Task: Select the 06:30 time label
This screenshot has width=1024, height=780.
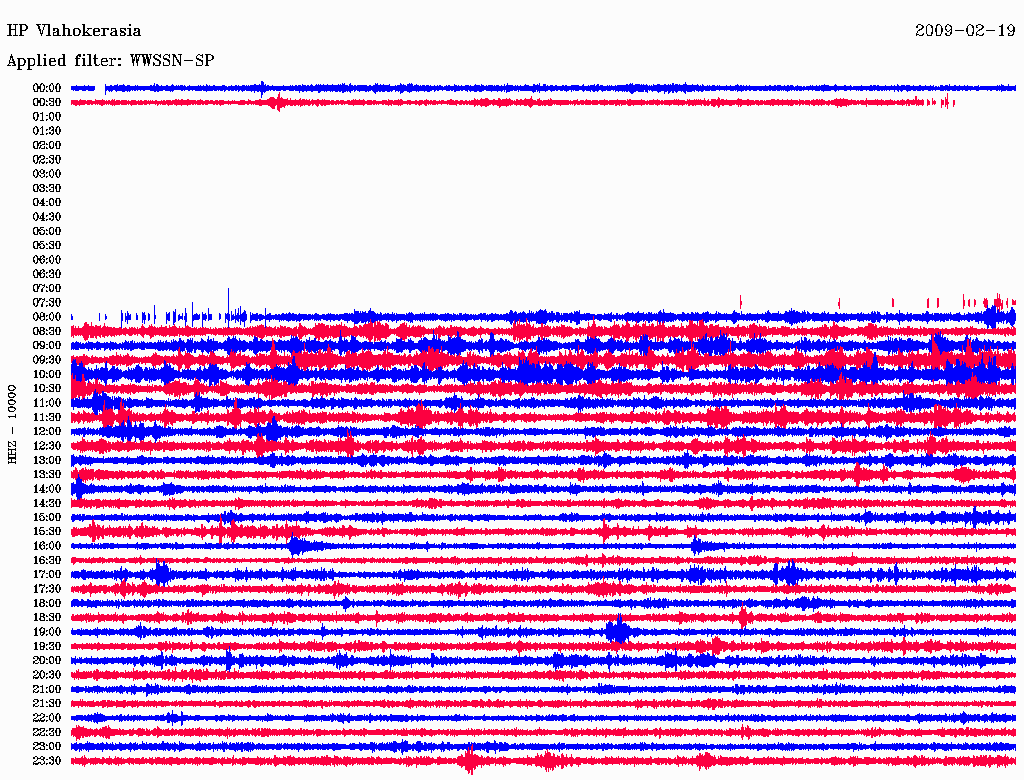Action: tap(46, 274)
